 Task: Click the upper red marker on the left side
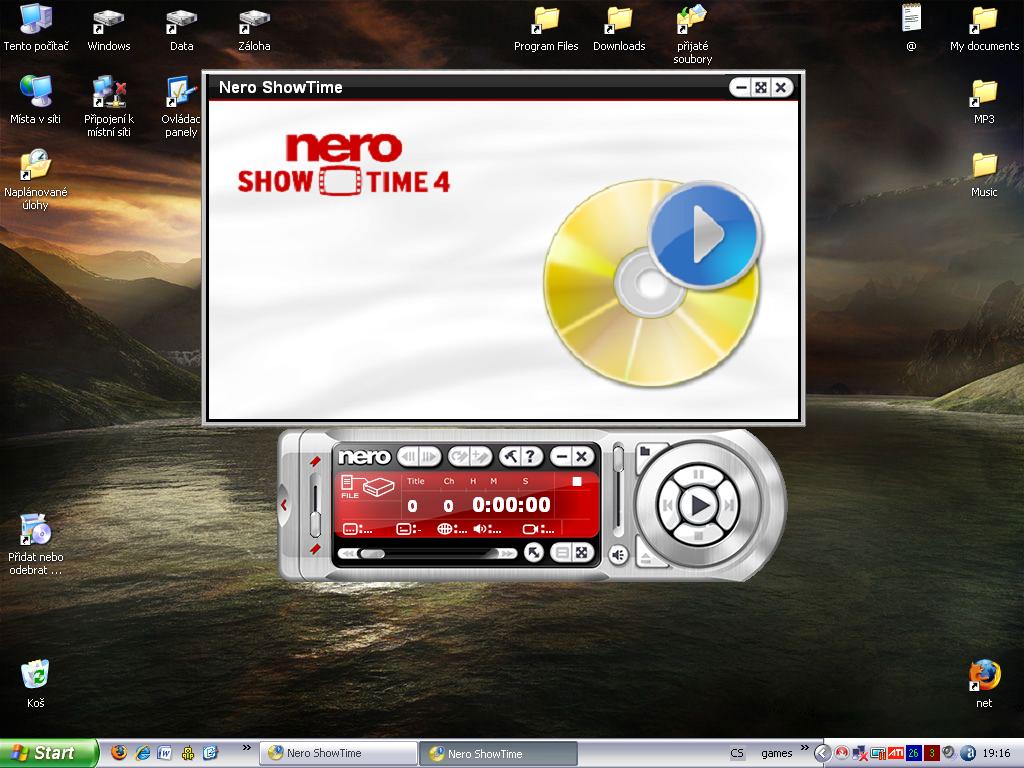click(315, 461)
